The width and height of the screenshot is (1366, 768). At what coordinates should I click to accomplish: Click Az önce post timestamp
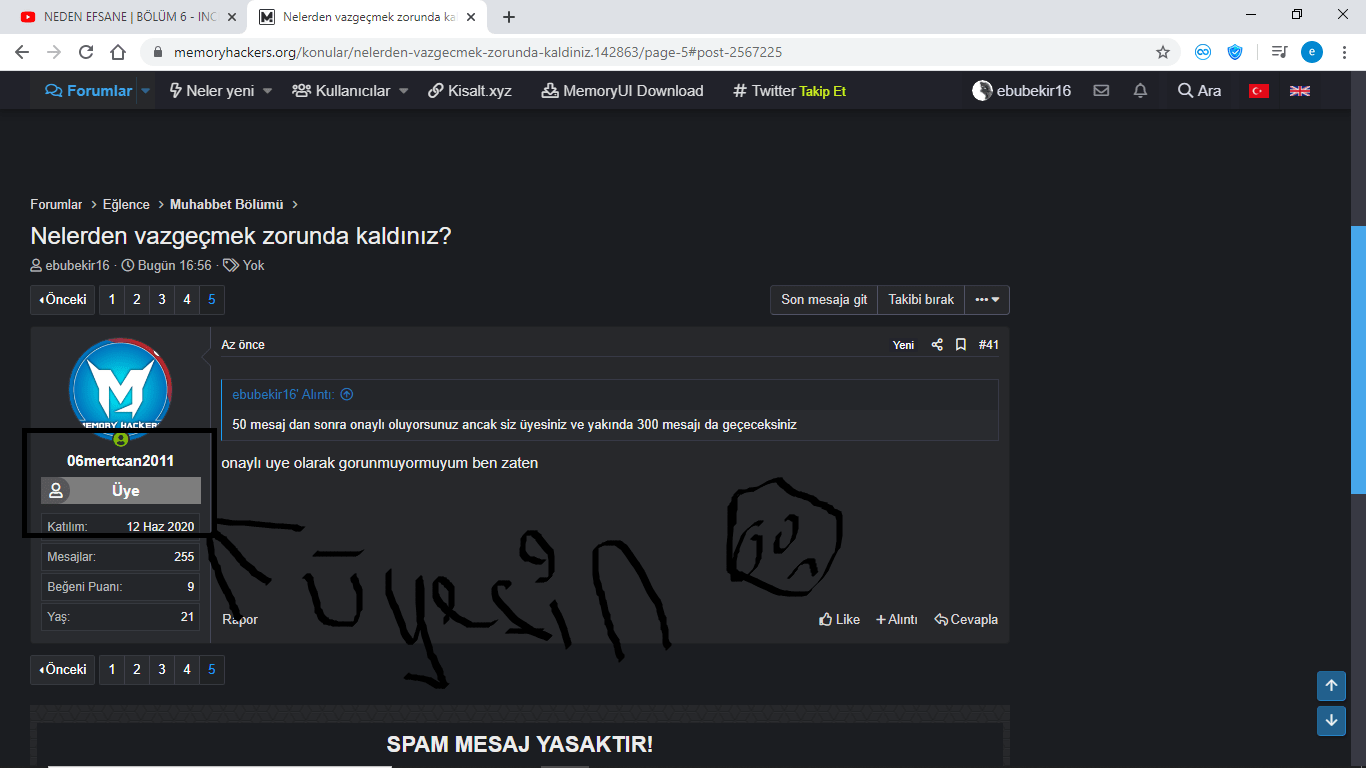(243, 344)
